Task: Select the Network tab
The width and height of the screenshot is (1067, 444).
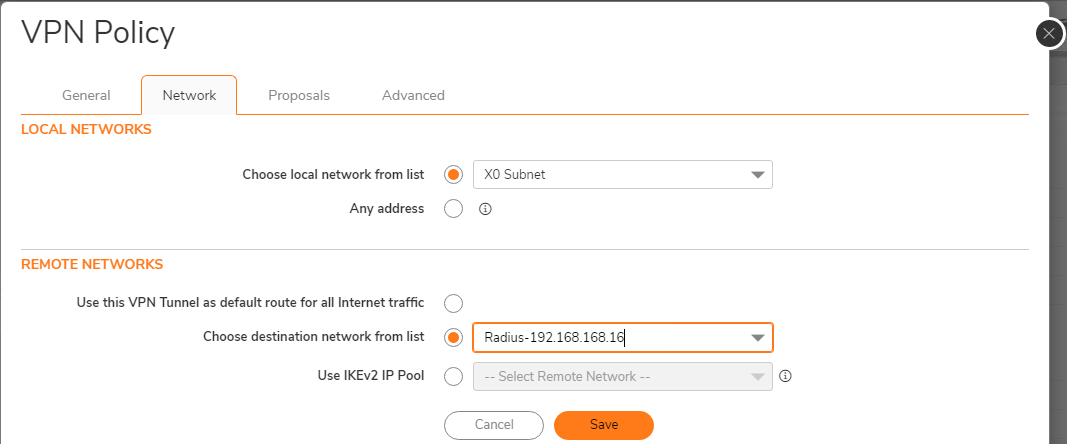Action: click(189, 95)
